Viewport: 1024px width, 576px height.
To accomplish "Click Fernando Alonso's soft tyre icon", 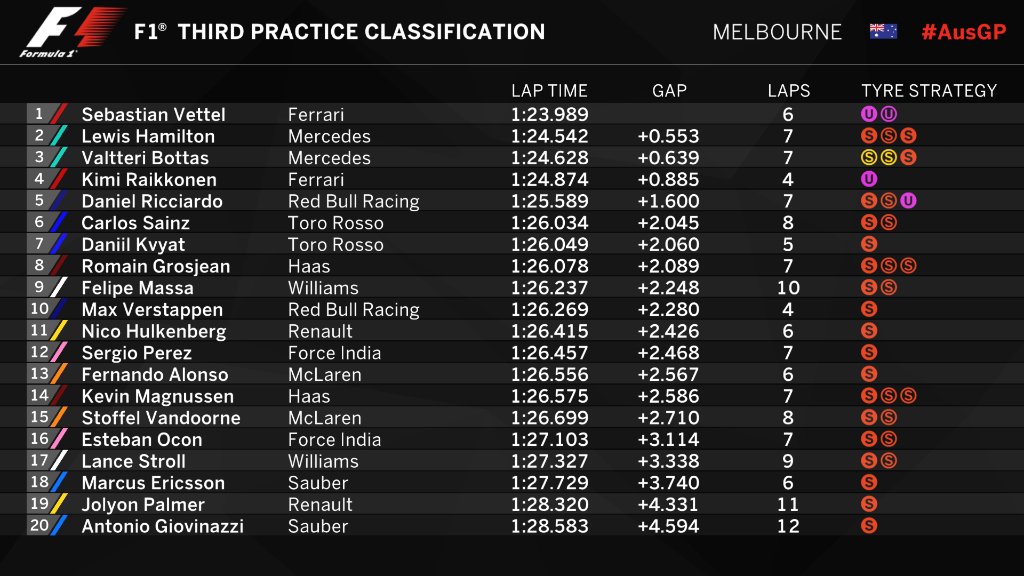I will 869,374.
